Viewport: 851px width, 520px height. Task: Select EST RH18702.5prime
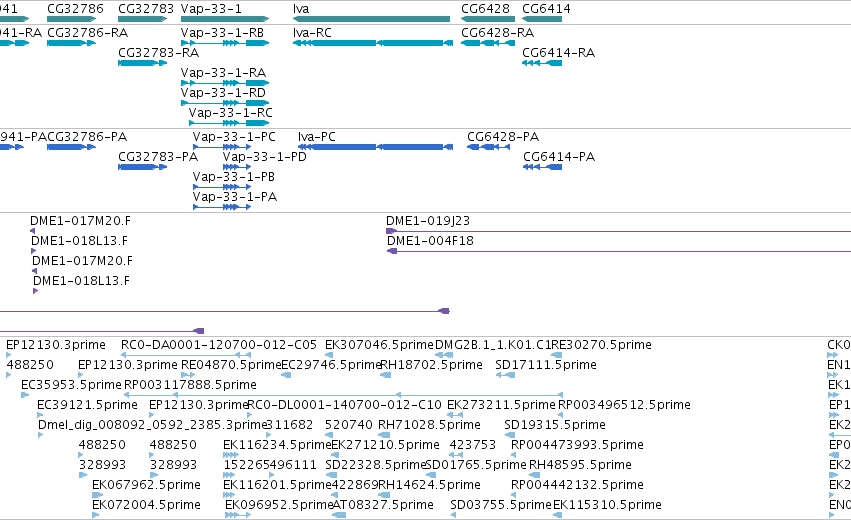(x=431, y=365)
